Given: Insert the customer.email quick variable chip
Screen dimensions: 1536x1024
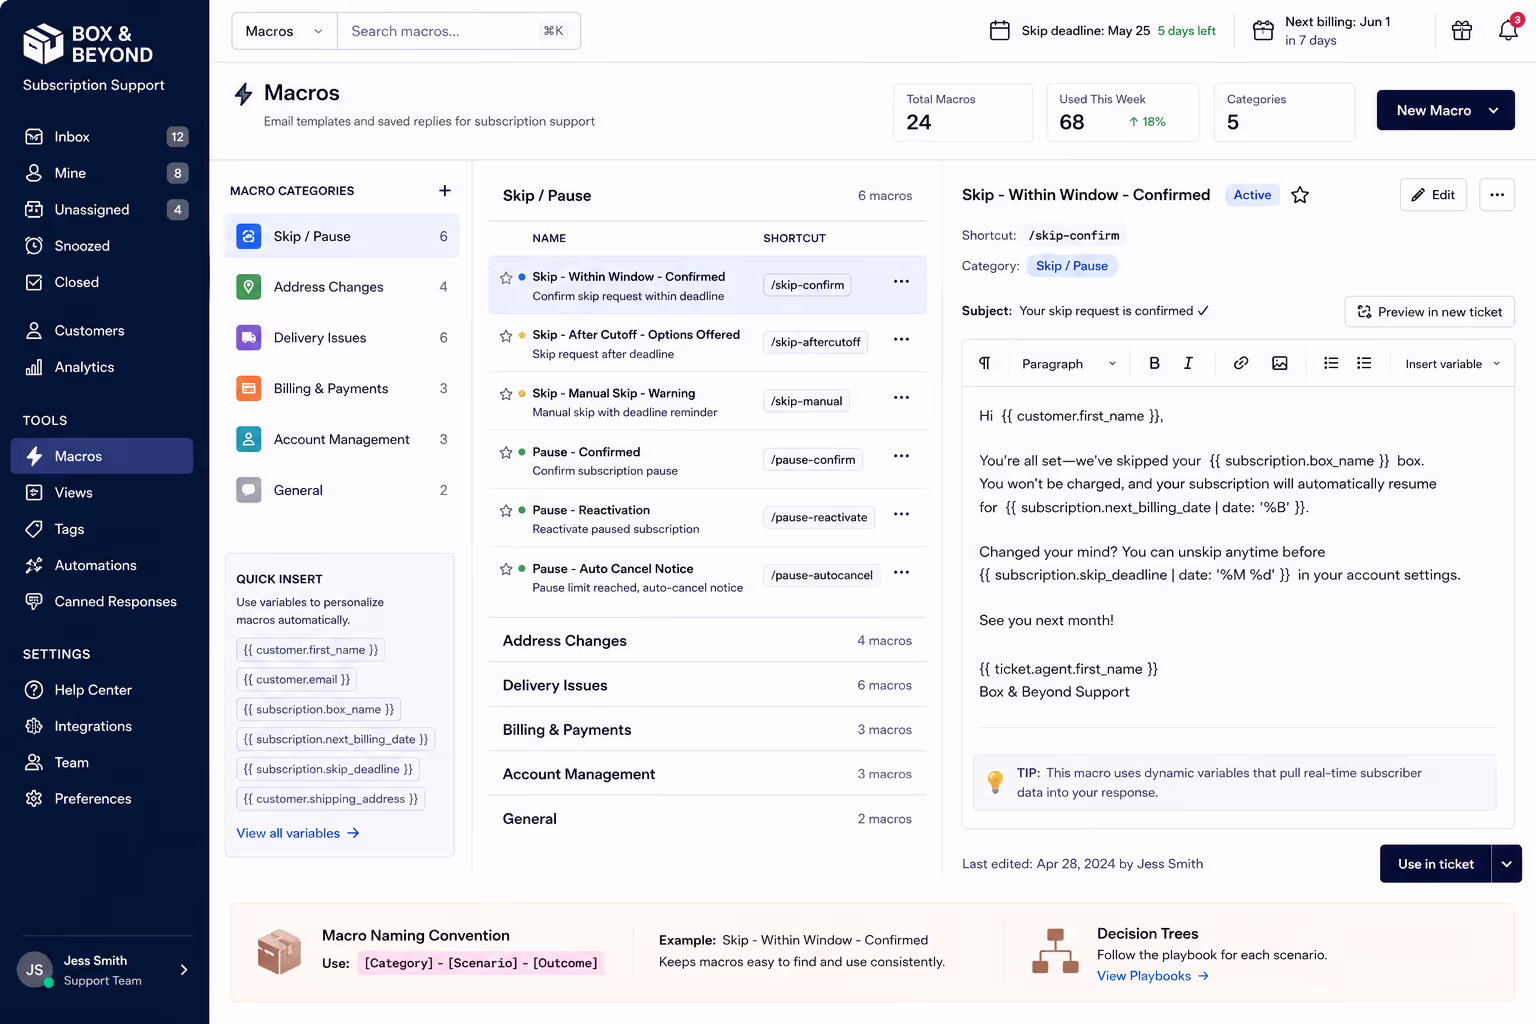Looking at the screenshot, I should 297,679.
